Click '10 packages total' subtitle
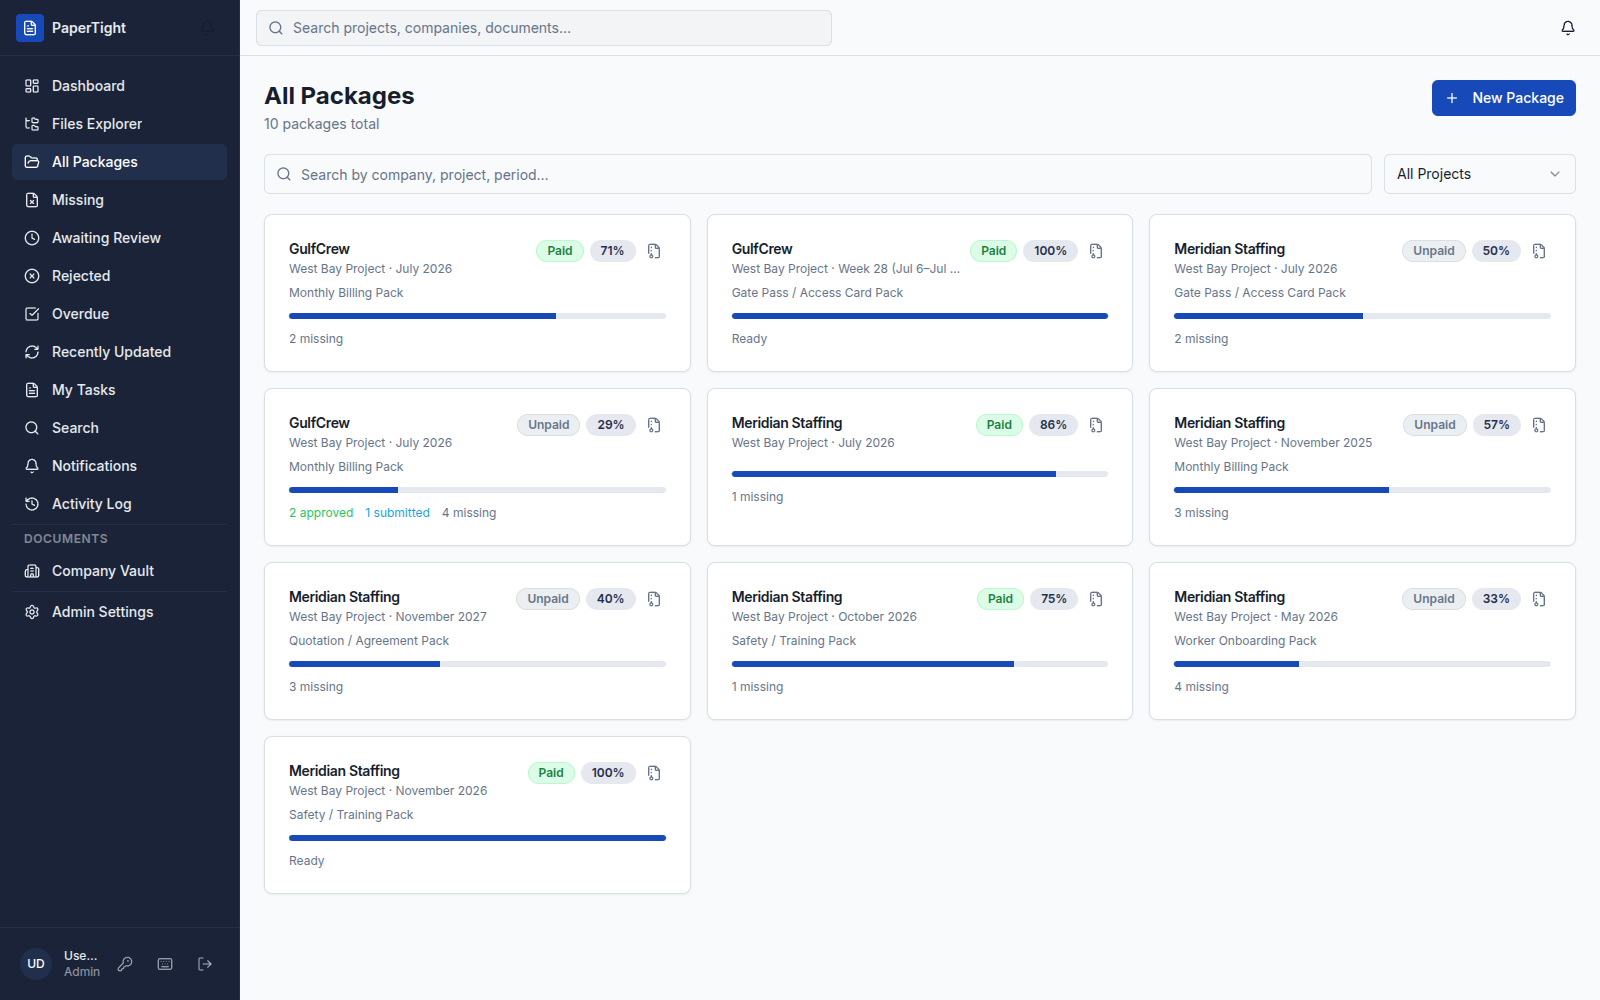The height and width of the screenshot is (1000, 1600). [x=322, y=124]
